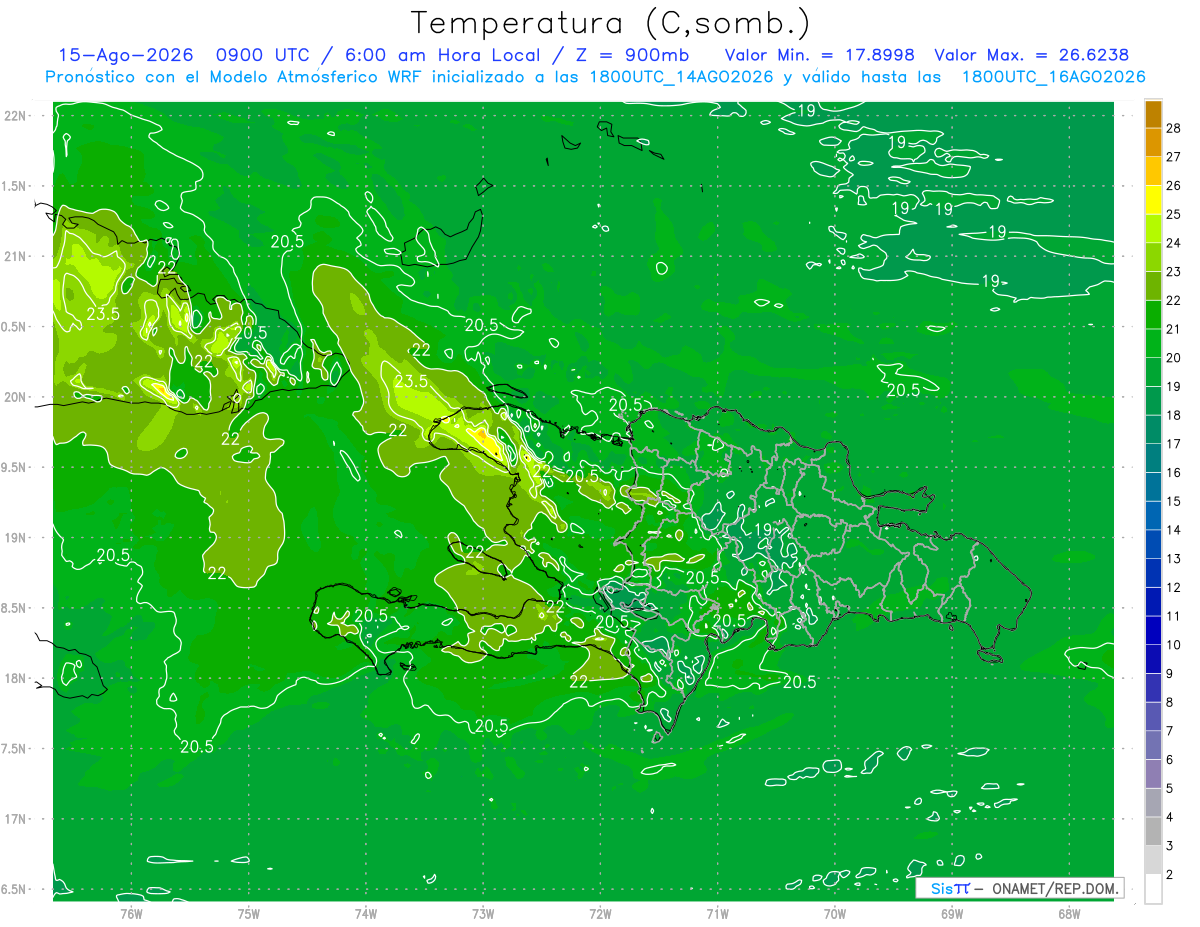Pick the lime swatch between 23 and 24
The width and height of the screenshot is (1200, 927).
(x=1153, y=258)
